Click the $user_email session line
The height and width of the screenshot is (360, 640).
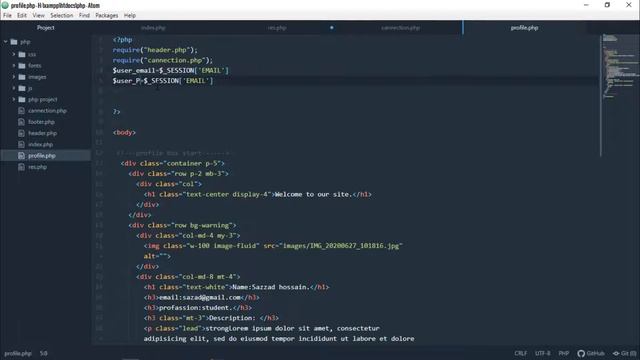tap(171, 70)
